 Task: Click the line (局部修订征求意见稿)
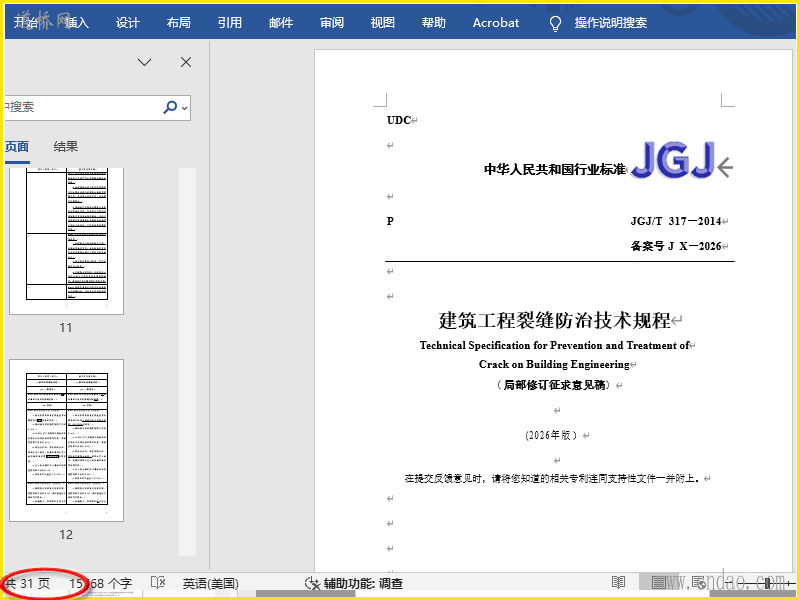click(x=555, y=385)
